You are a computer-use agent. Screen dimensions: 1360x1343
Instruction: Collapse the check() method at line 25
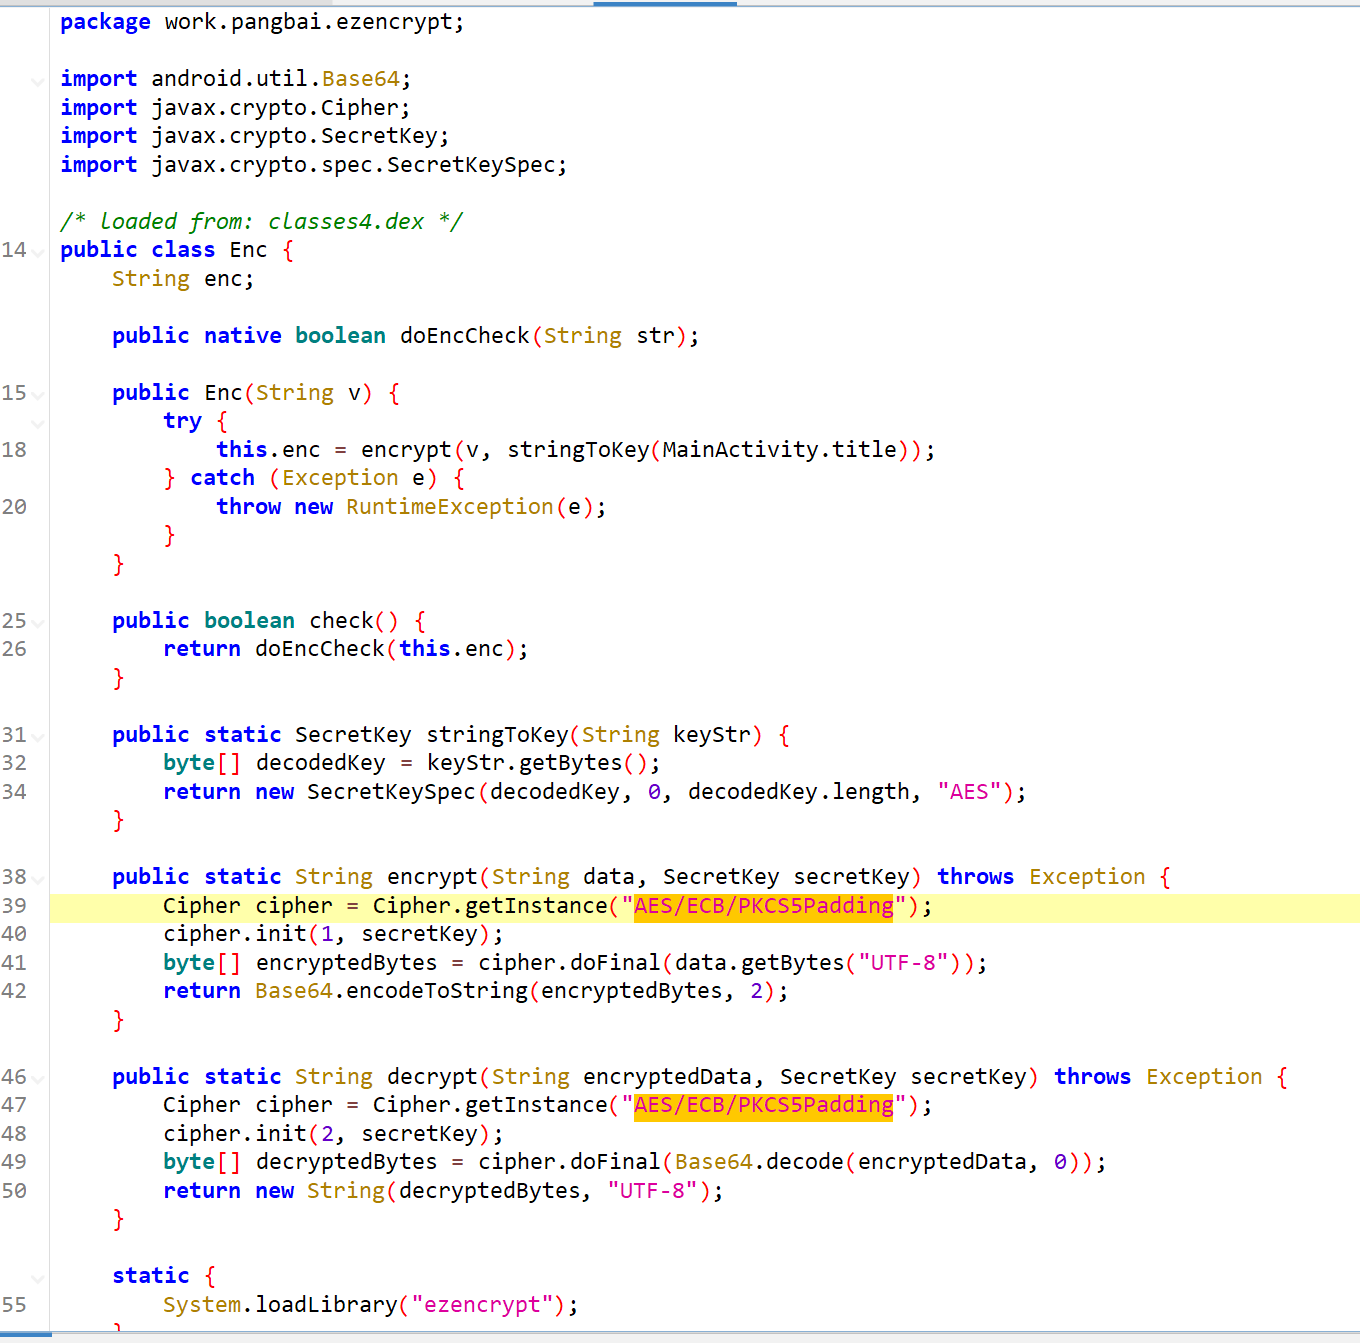[37, 623]
